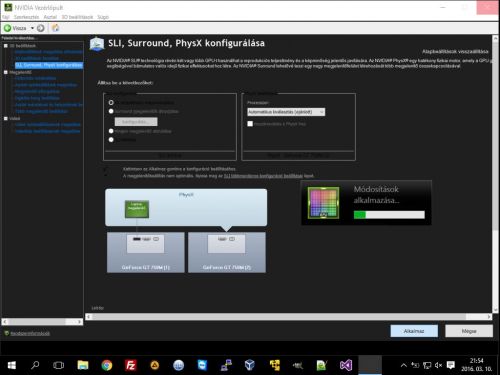Screen dimensions: 500x375
Task: Open the Asztal menu
Action: point(50,17)
